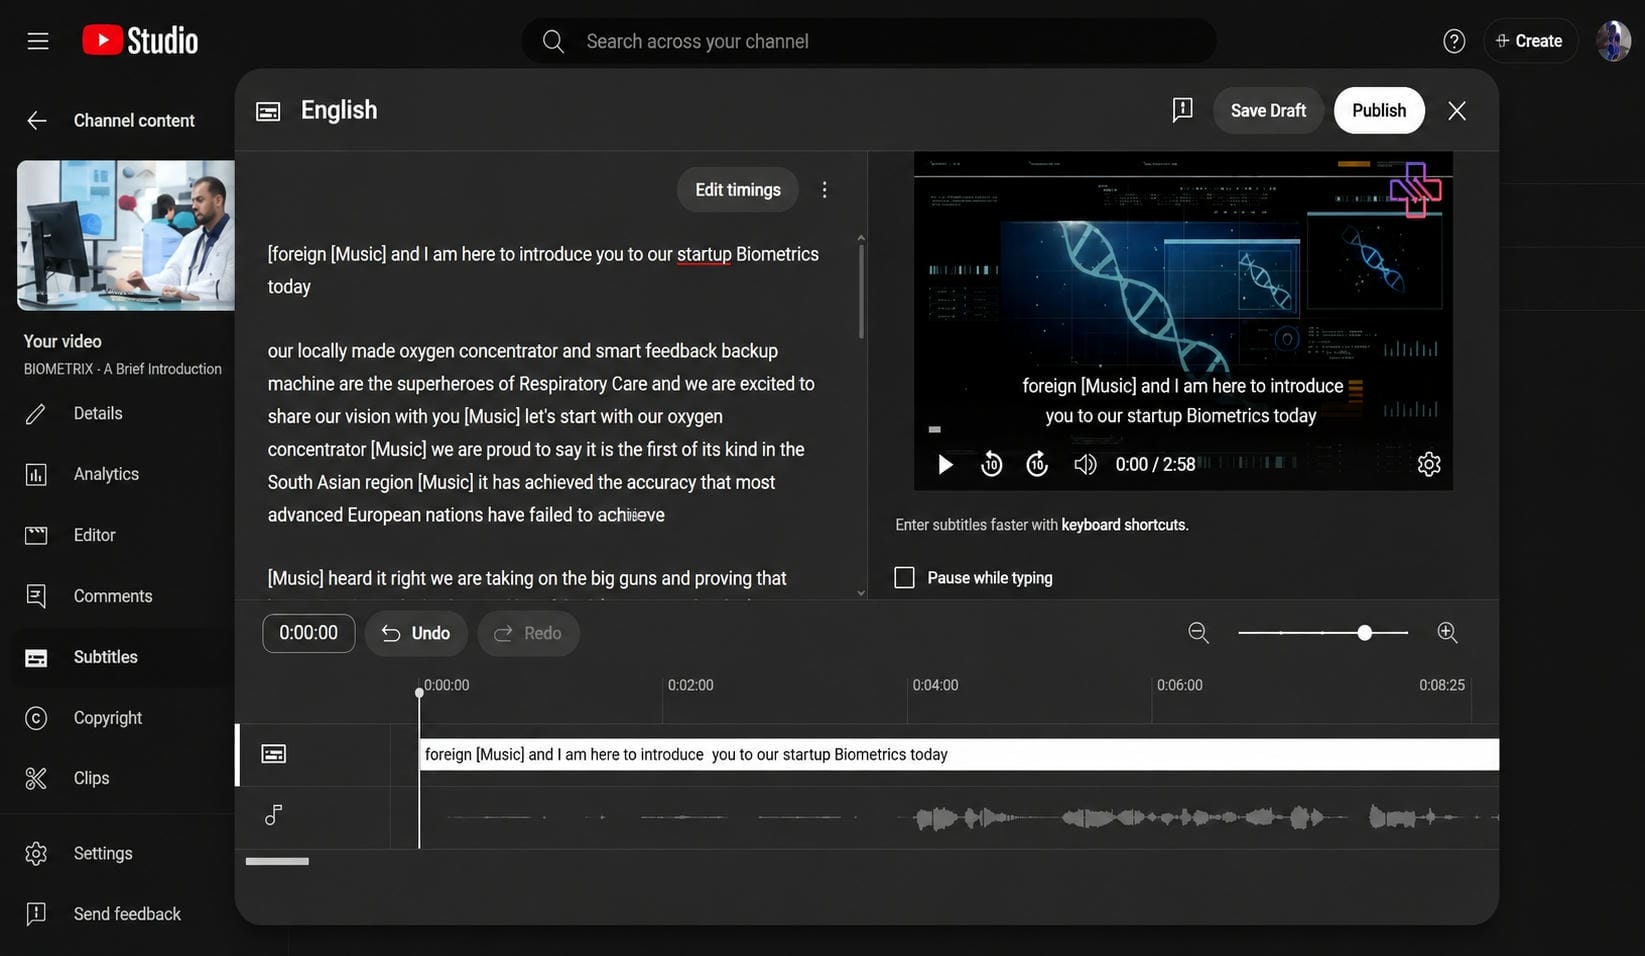Click the Settings gear icon in the sidebar
Viewport: 1645px width, 956px height.
pyautogui.click(x=36, y=853)
